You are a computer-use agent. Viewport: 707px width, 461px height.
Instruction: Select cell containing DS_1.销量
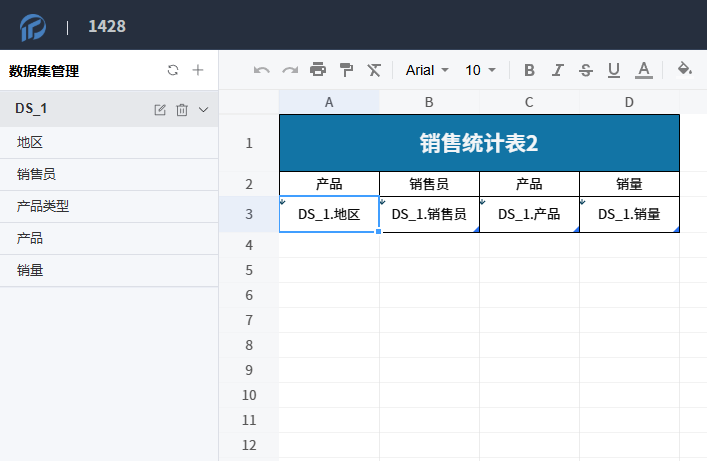[x=629, y=214]
